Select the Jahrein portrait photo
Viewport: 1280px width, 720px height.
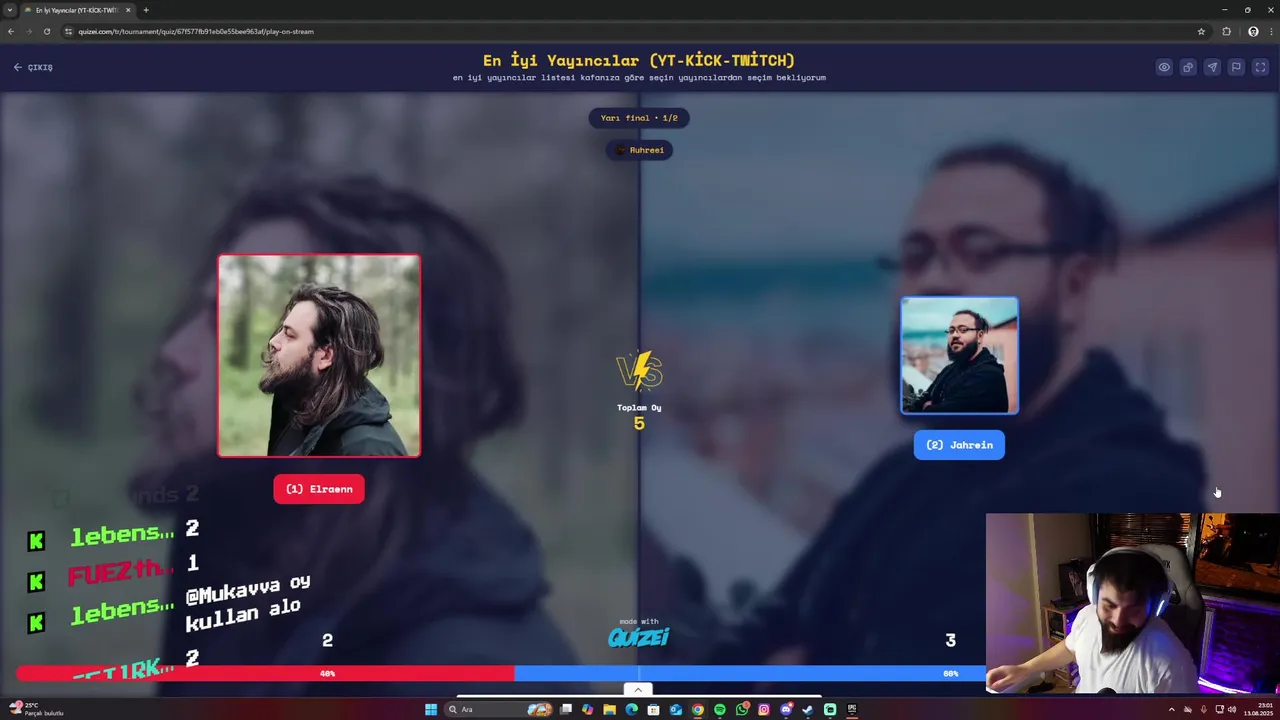959,355
